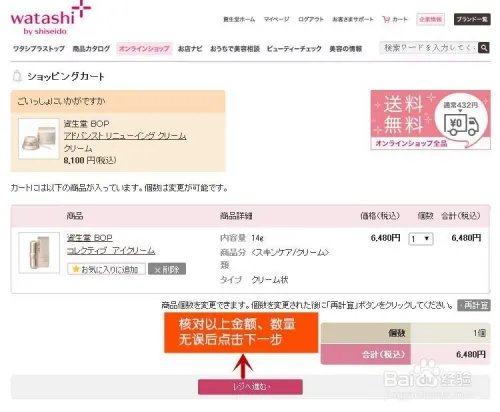
Task: Click the shopping bag icon beside ショッピングカート
Action: [17, 76]
